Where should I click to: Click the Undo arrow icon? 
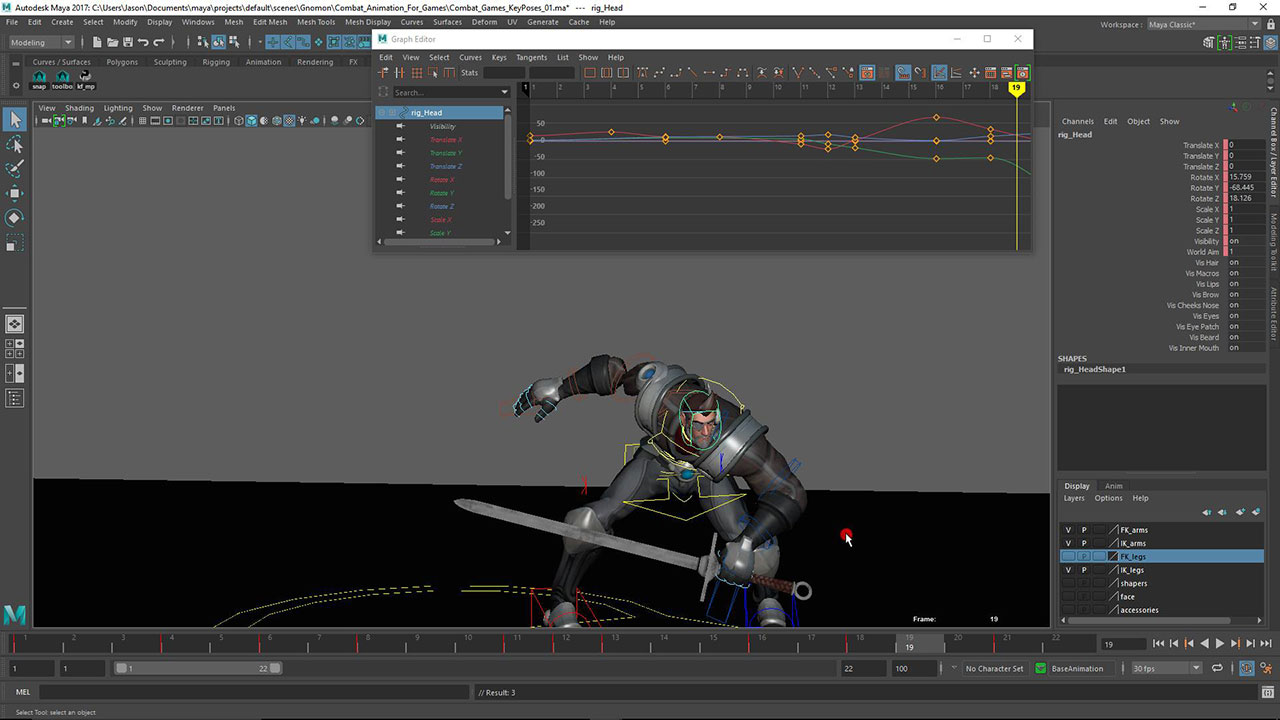click(x=143, y=42)
